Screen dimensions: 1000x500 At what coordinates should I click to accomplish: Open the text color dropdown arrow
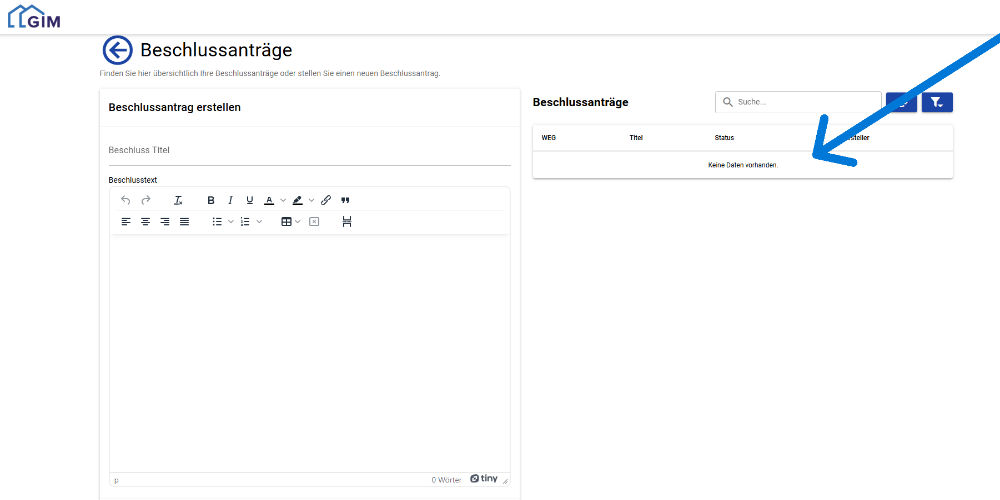pyautogui.click(x=283, y=200)
